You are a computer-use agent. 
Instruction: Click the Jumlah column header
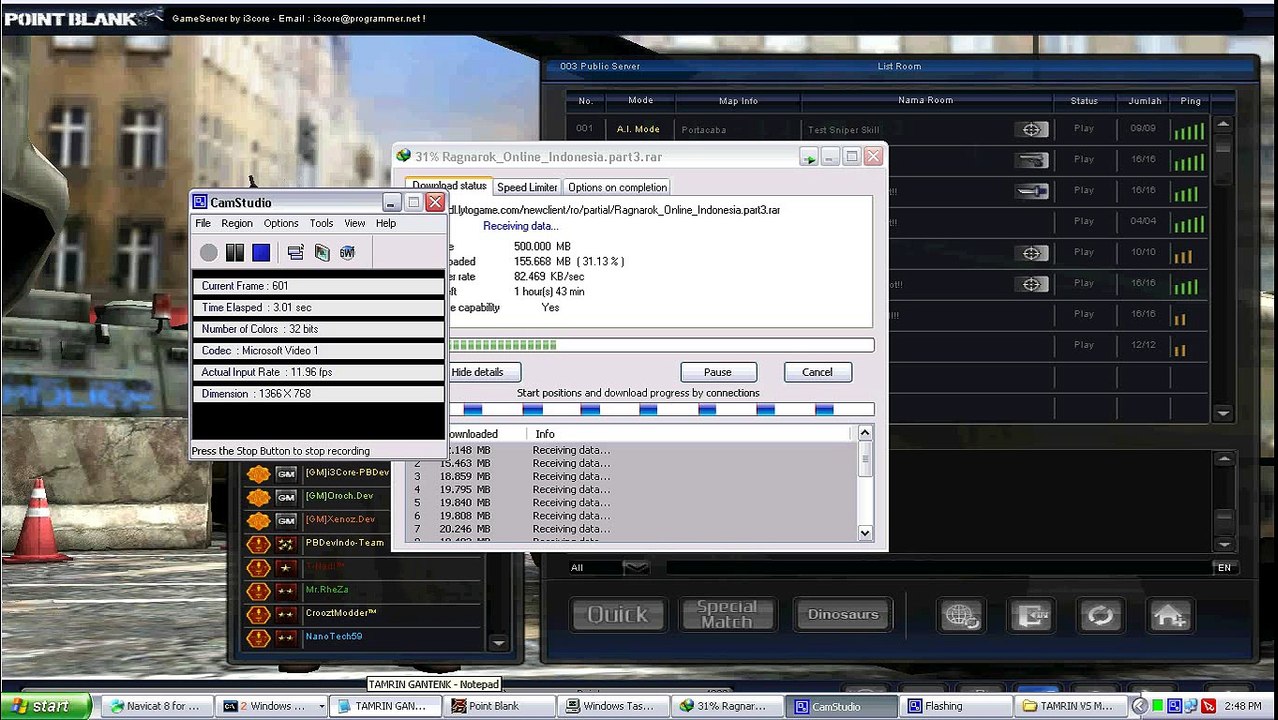[1145, 101]
